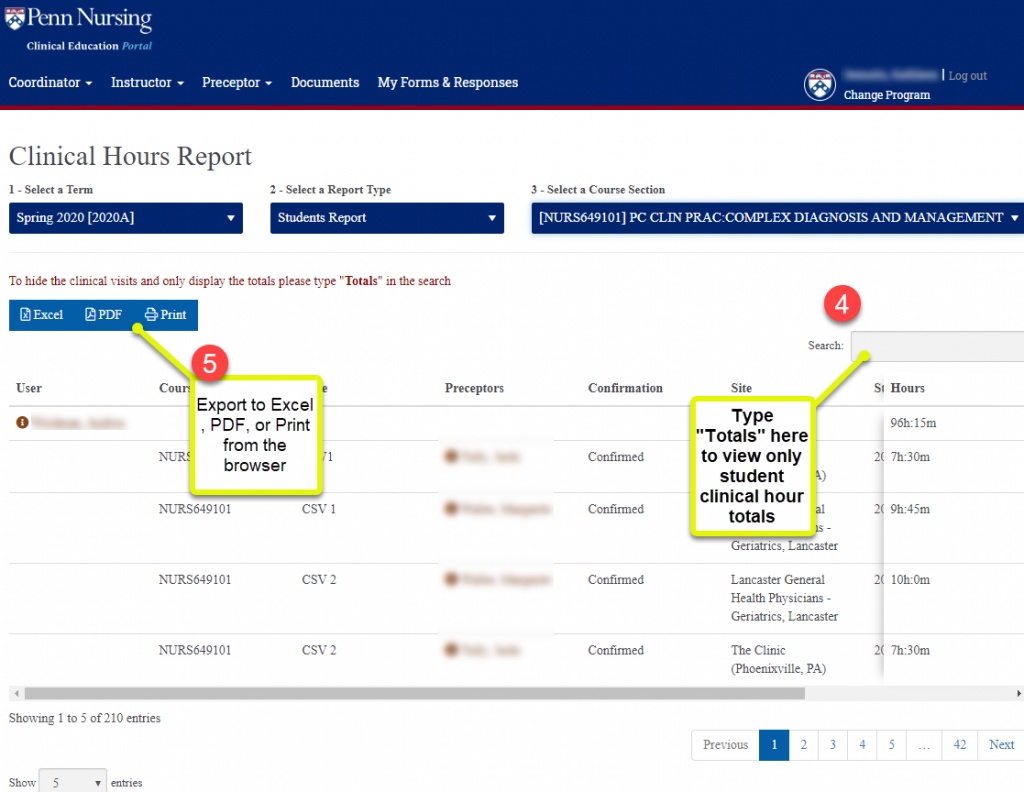
Task: Export the report as PDF
Action: [104, 315]
